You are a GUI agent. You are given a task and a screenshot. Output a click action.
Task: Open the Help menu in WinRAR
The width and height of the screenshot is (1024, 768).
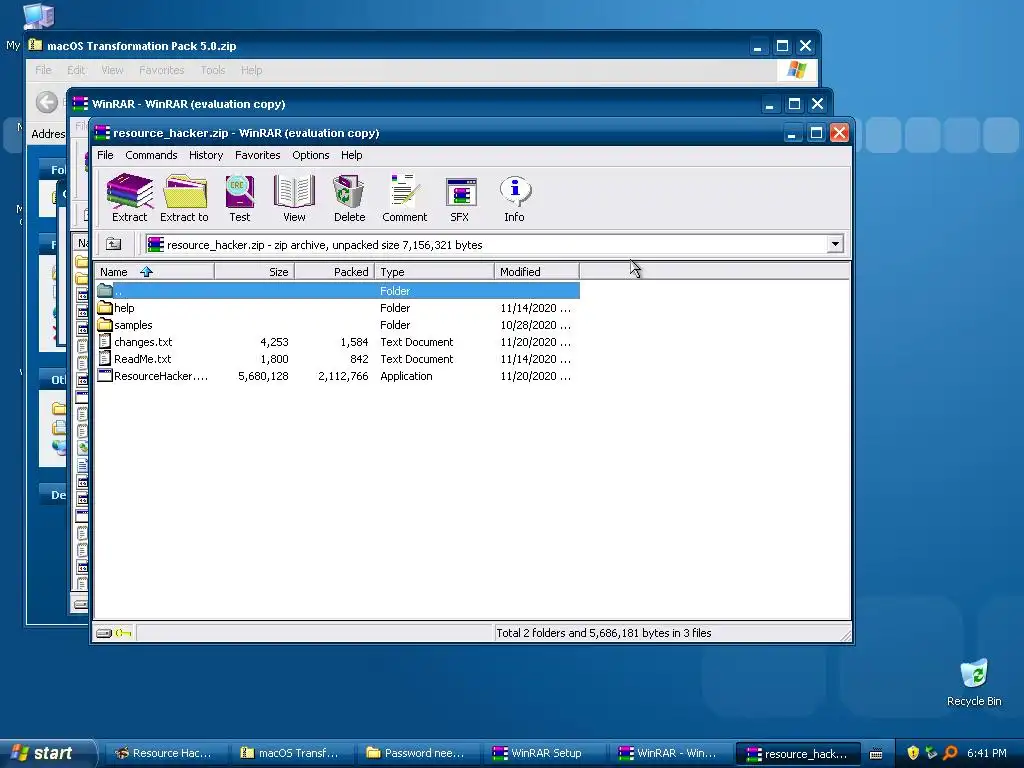(351, 155)
